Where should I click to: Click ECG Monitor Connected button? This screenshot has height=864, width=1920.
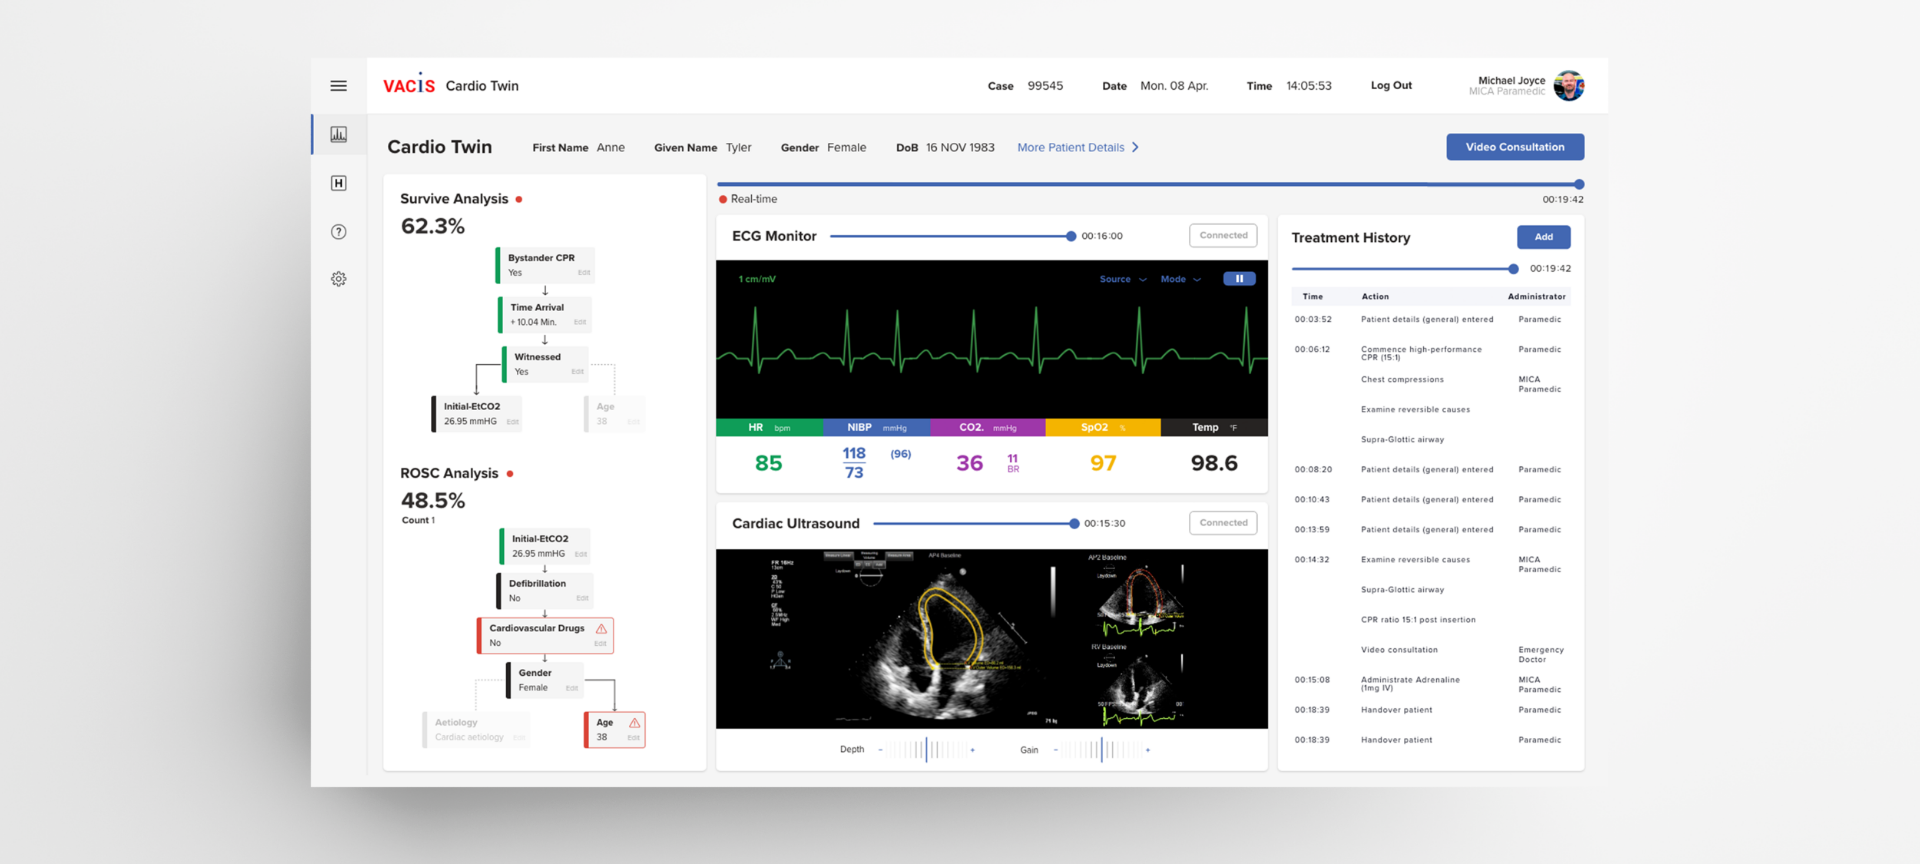1223,236
